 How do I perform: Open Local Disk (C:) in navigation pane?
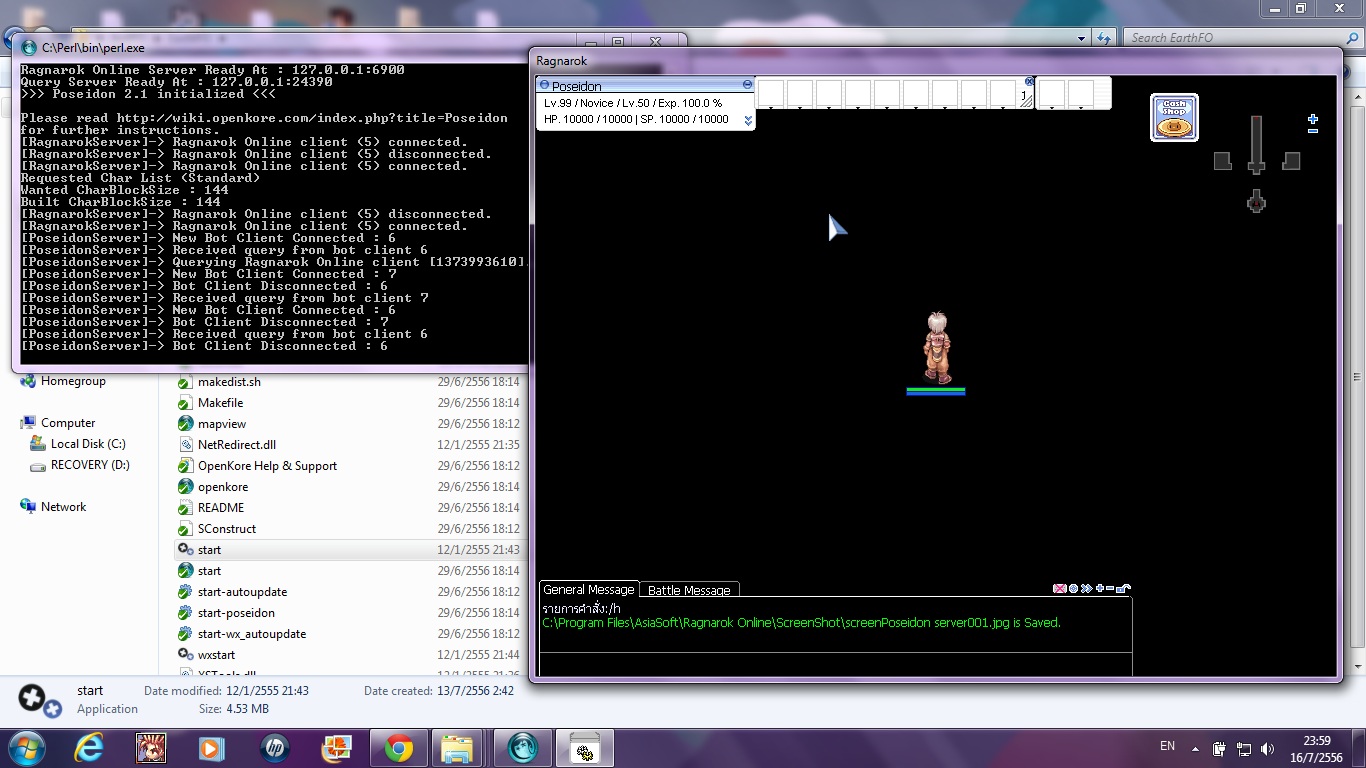[x=88, y=444]
